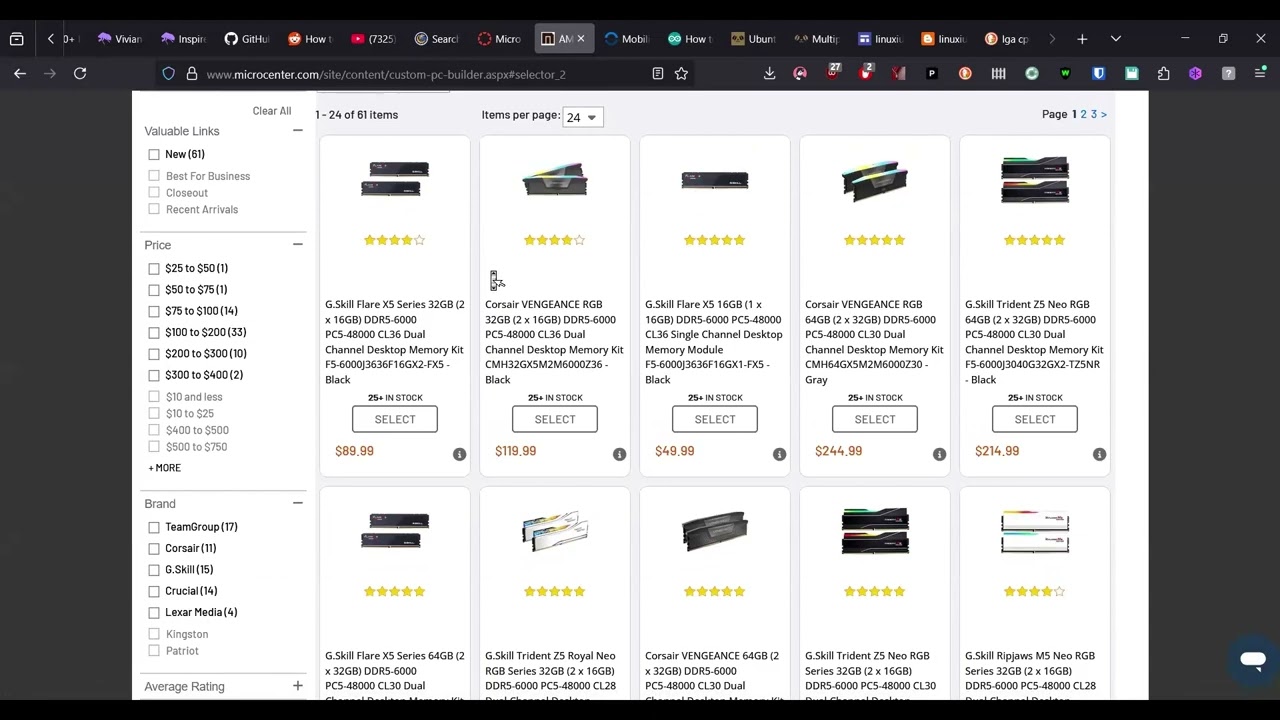This screenshot has height=720, width=1280.
Task: Filter price $50 to $75
Action: click(x=154, y=290)
